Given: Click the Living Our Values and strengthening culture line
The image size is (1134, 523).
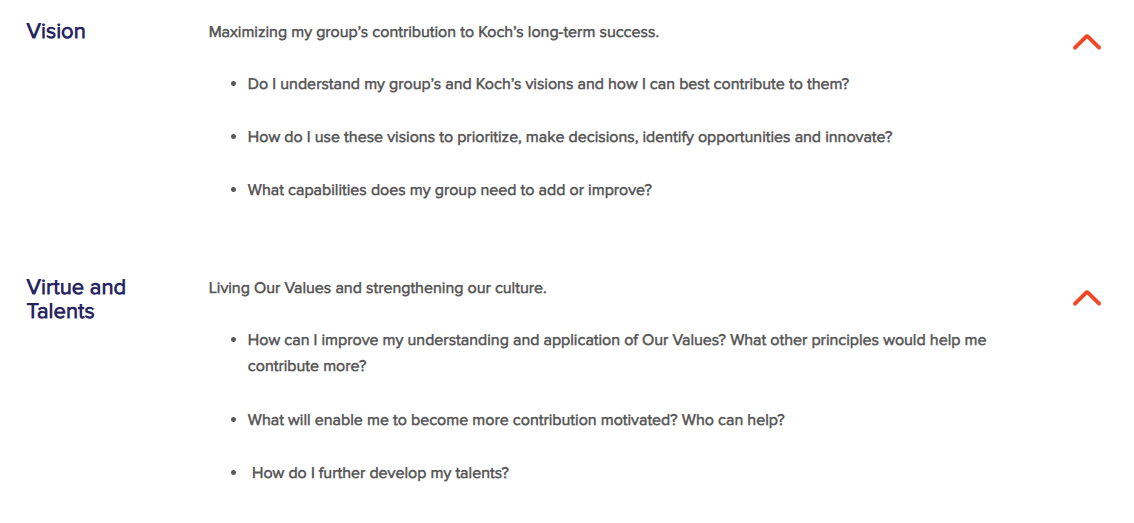Looking at the screenshot, I should point(378,288).
